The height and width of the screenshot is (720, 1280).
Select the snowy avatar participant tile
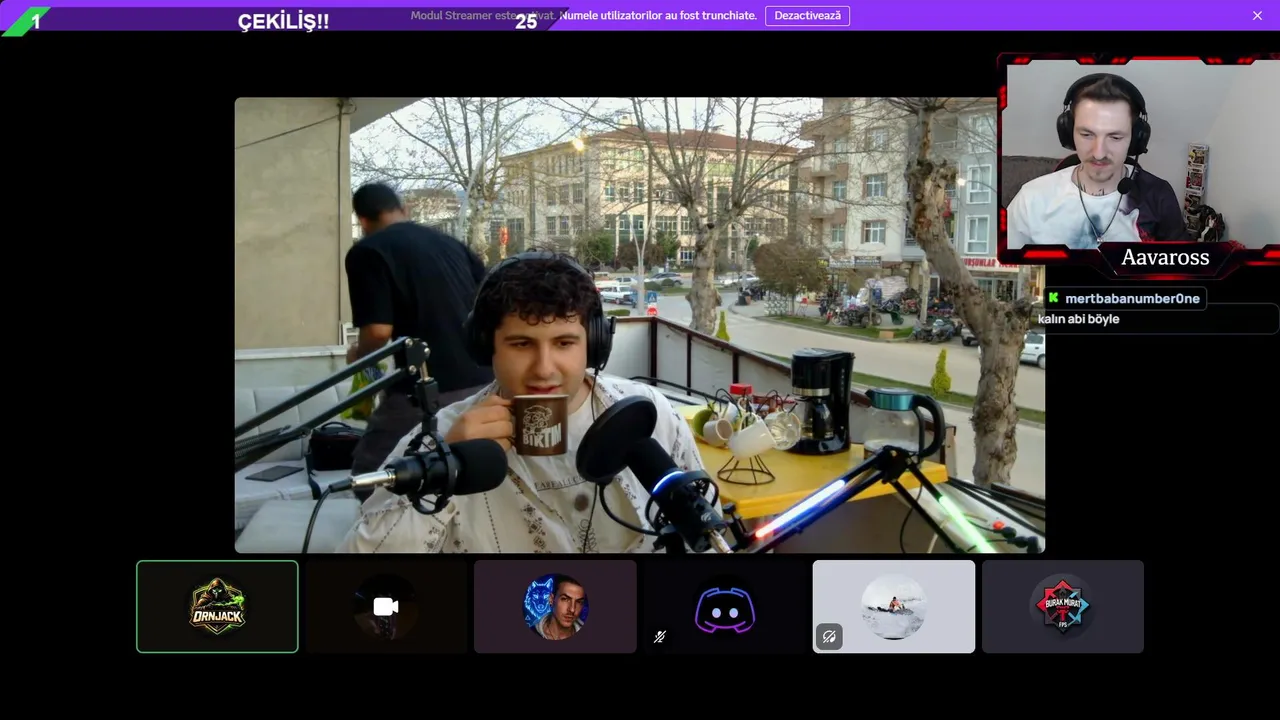pos(894,606)
